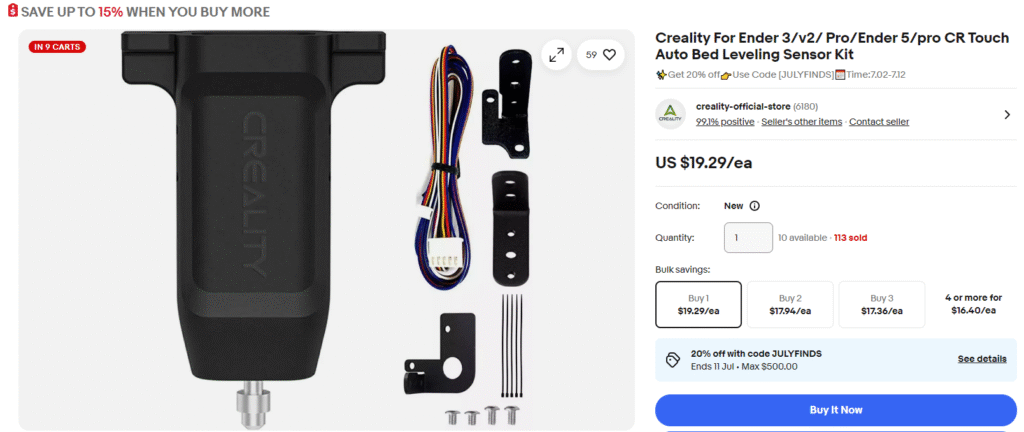Image resolution: width=1024 pixels, height=432 pixels.
Task: Open the creality-official-store seller name
Action: tap(743, 106)
